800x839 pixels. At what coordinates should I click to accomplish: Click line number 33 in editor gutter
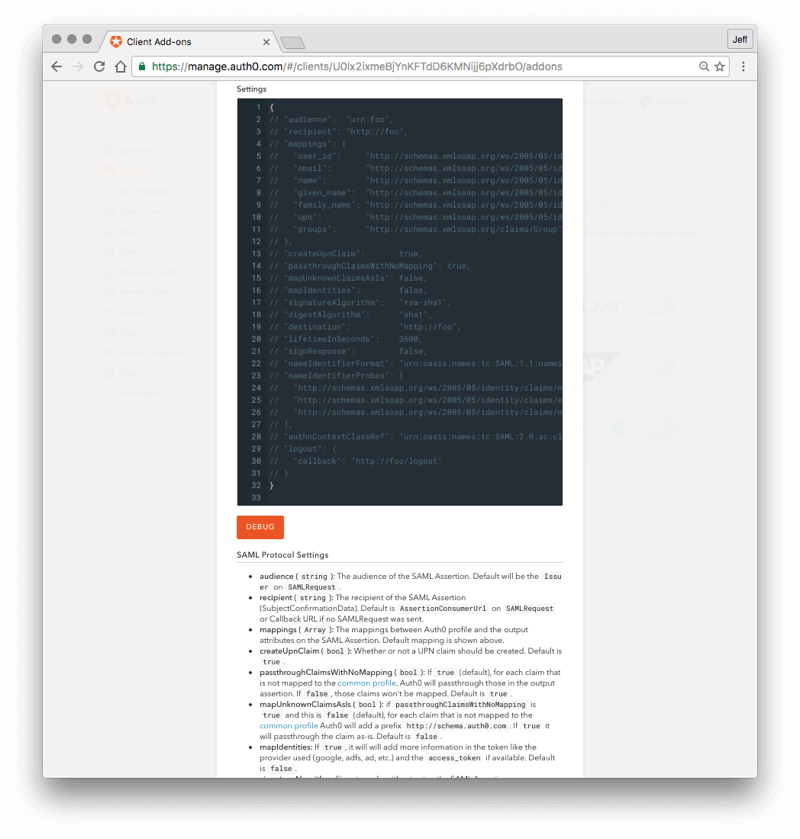pyautogui.click(x=256, y=498)
